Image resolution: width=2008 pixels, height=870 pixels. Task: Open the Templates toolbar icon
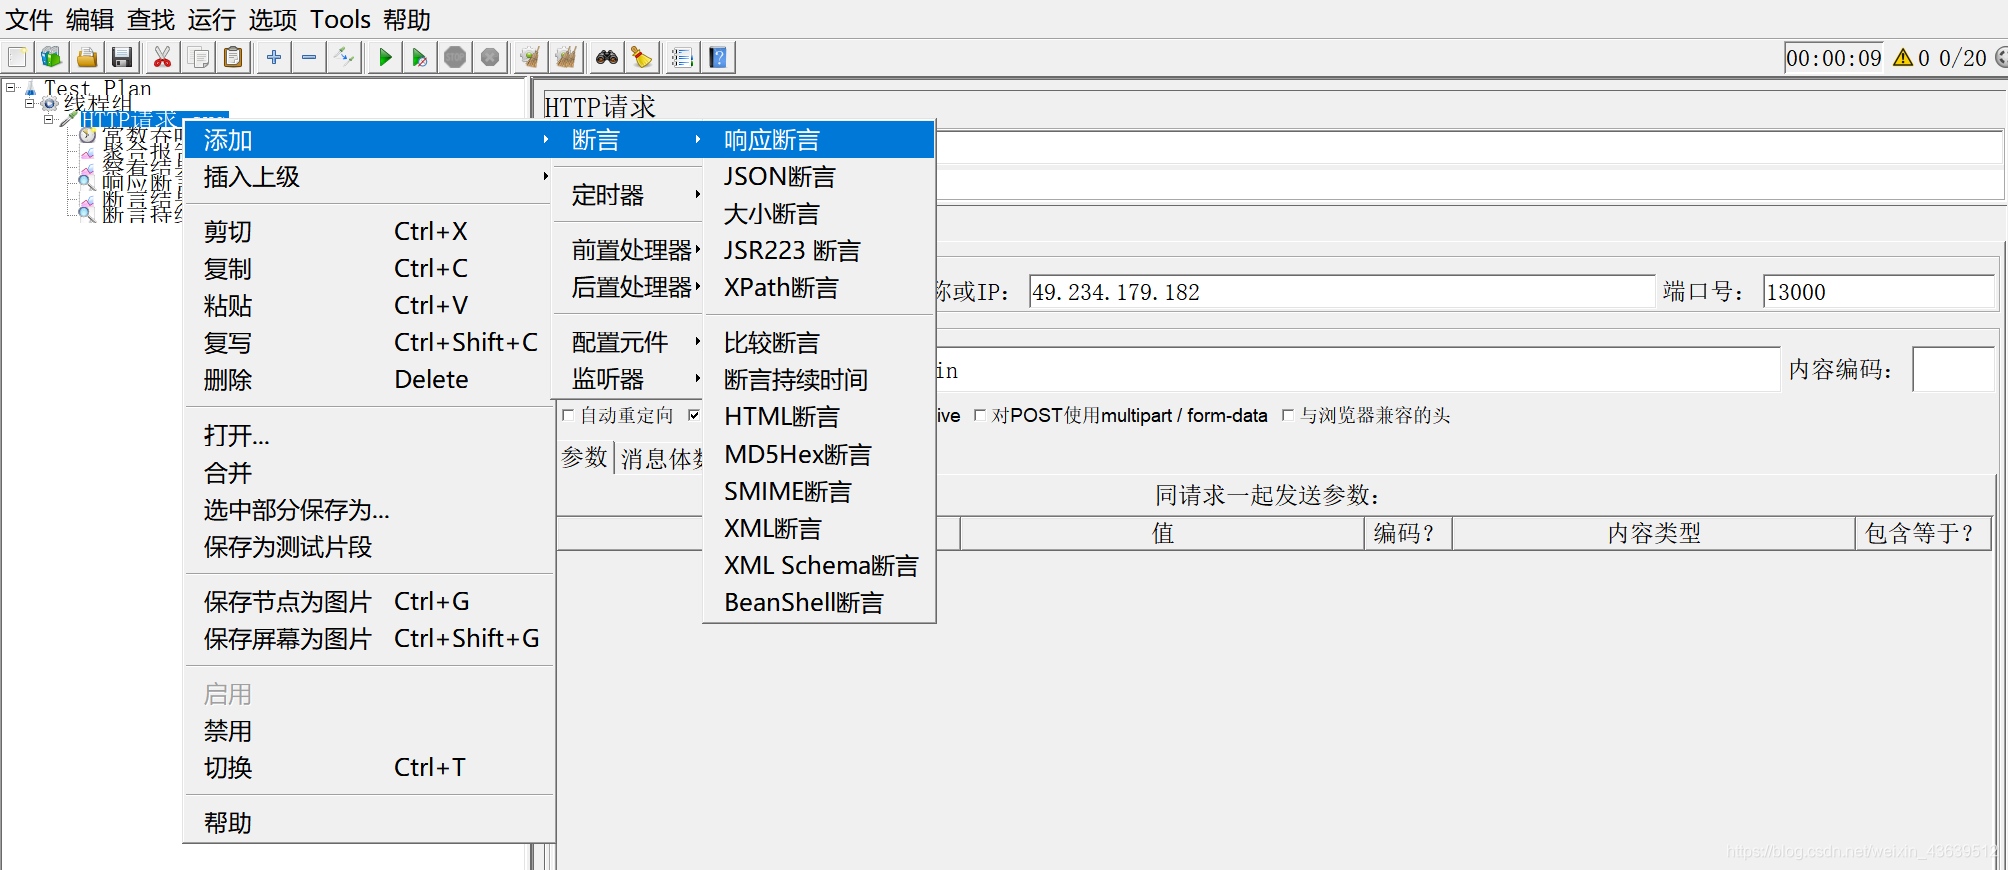tap(51, 57)
